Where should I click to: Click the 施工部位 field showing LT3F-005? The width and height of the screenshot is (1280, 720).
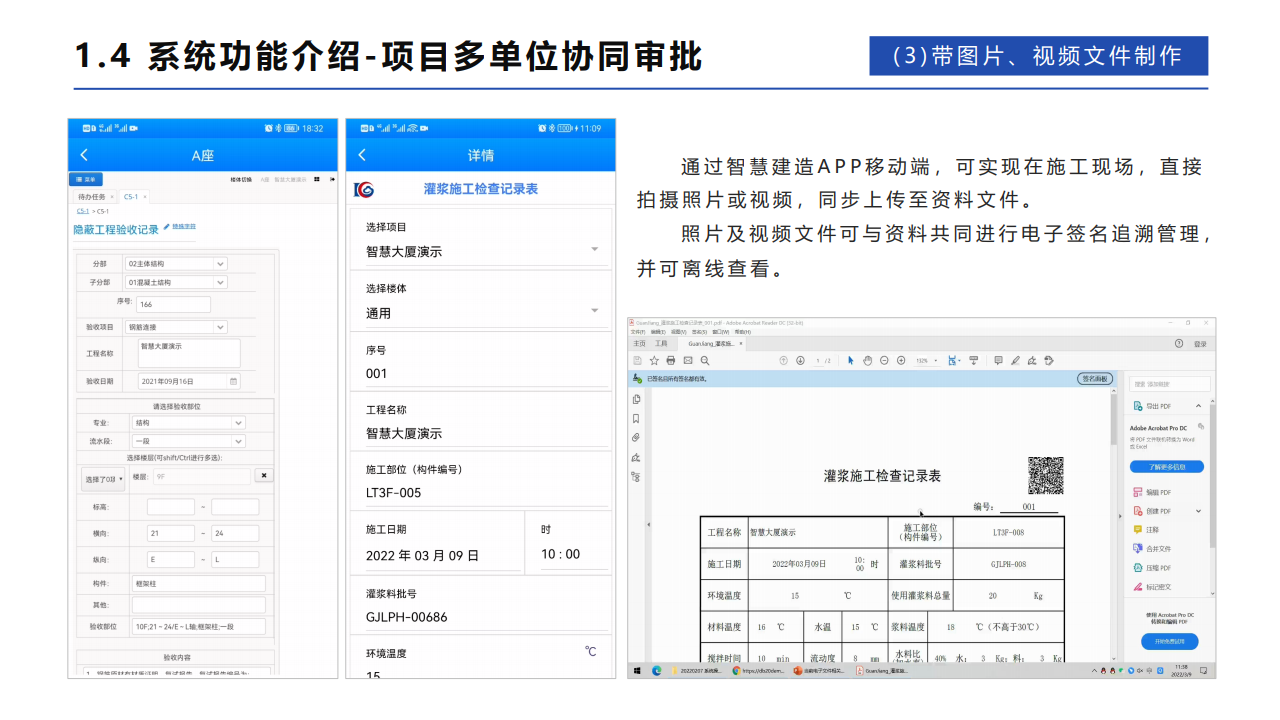(x=486, y=493)
